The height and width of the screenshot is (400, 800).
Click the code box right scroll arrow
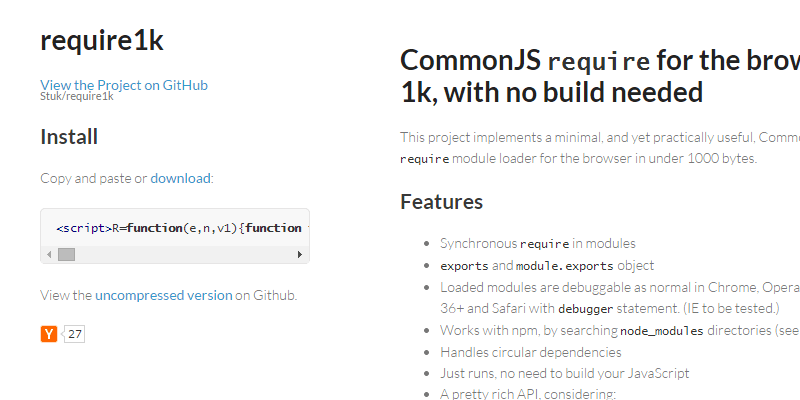pos(300,255)
